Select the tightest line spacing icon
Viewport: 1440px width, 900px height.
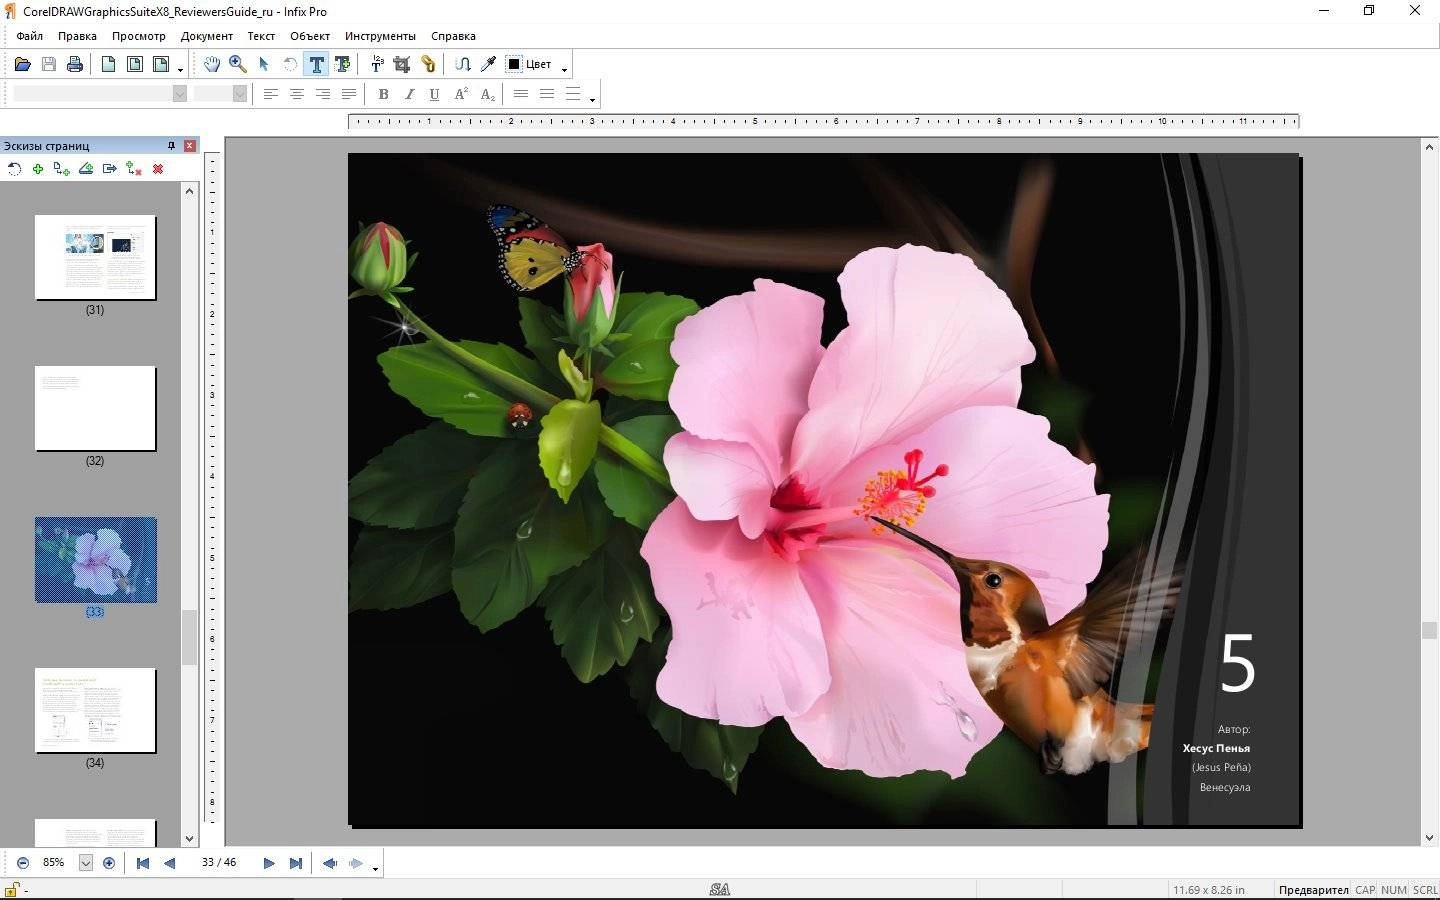point(521,94)
